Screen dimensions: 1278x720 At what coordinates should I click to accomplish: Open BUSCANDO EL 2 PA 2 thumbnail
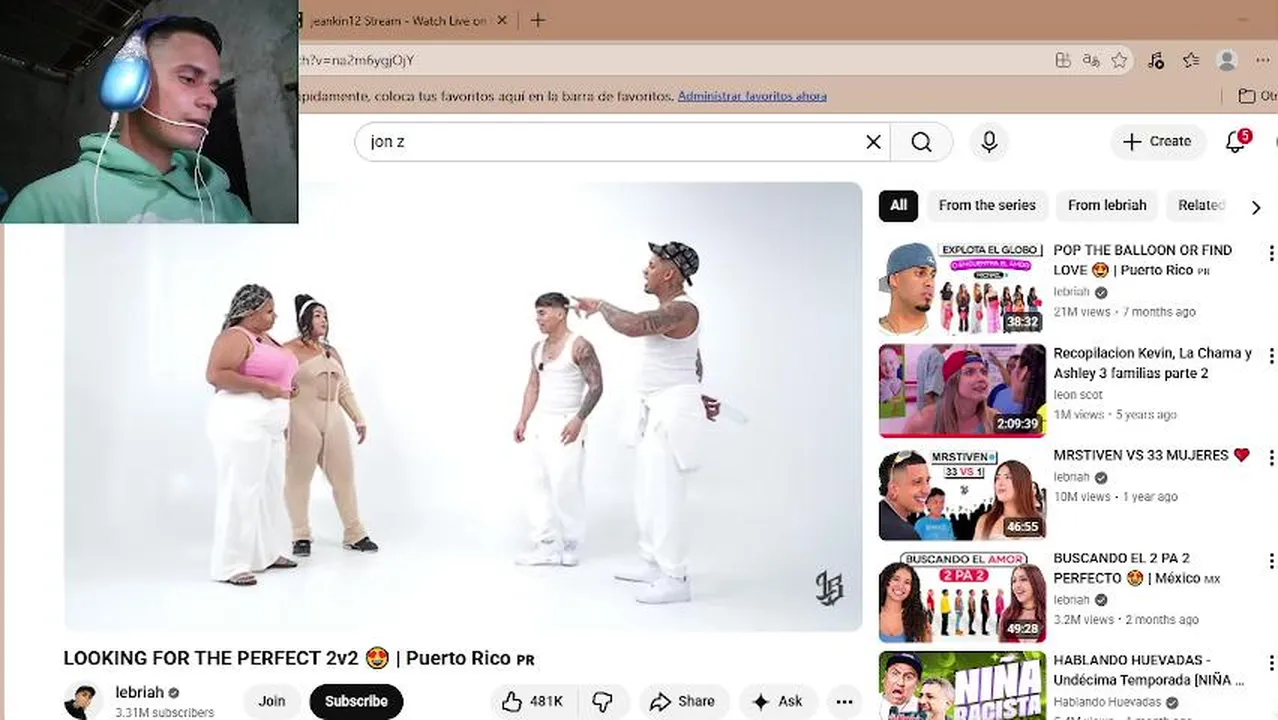point(962,596)
